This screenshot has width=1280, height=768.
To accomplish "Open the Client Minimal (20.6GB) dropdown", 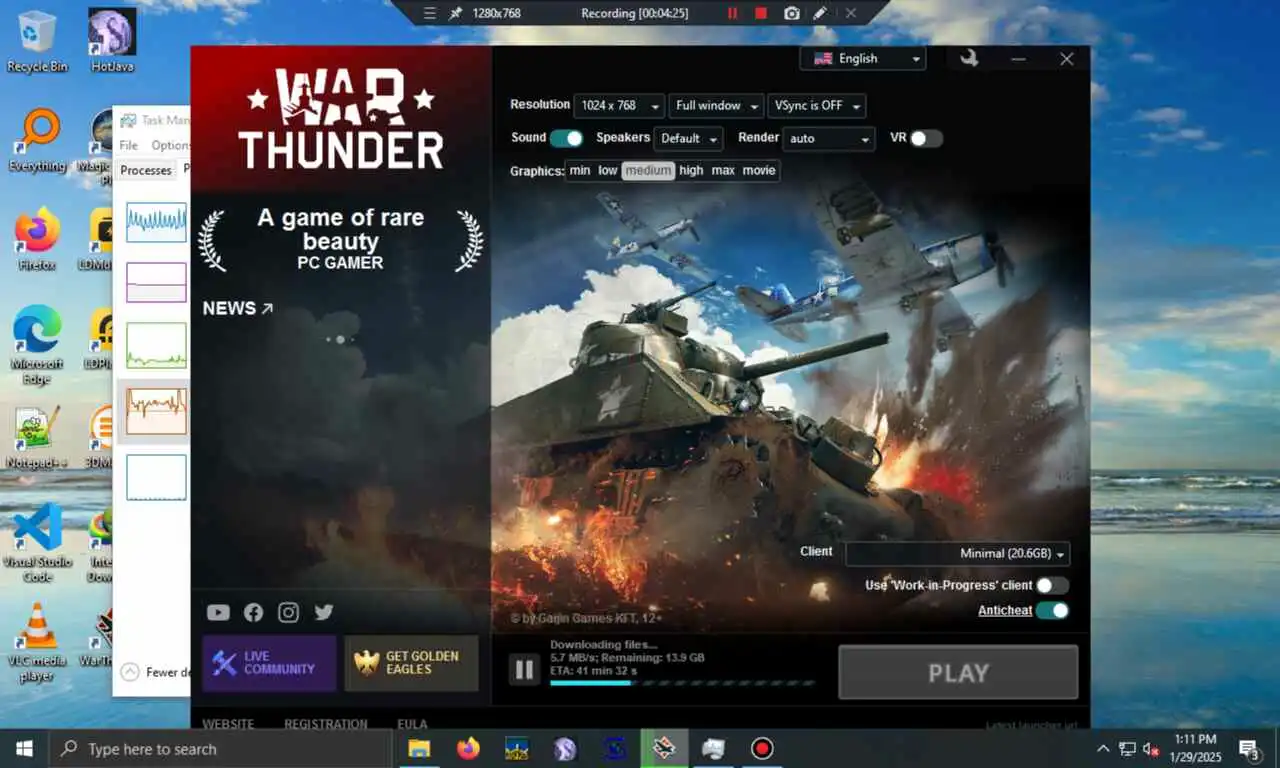I will pos(958,554).
